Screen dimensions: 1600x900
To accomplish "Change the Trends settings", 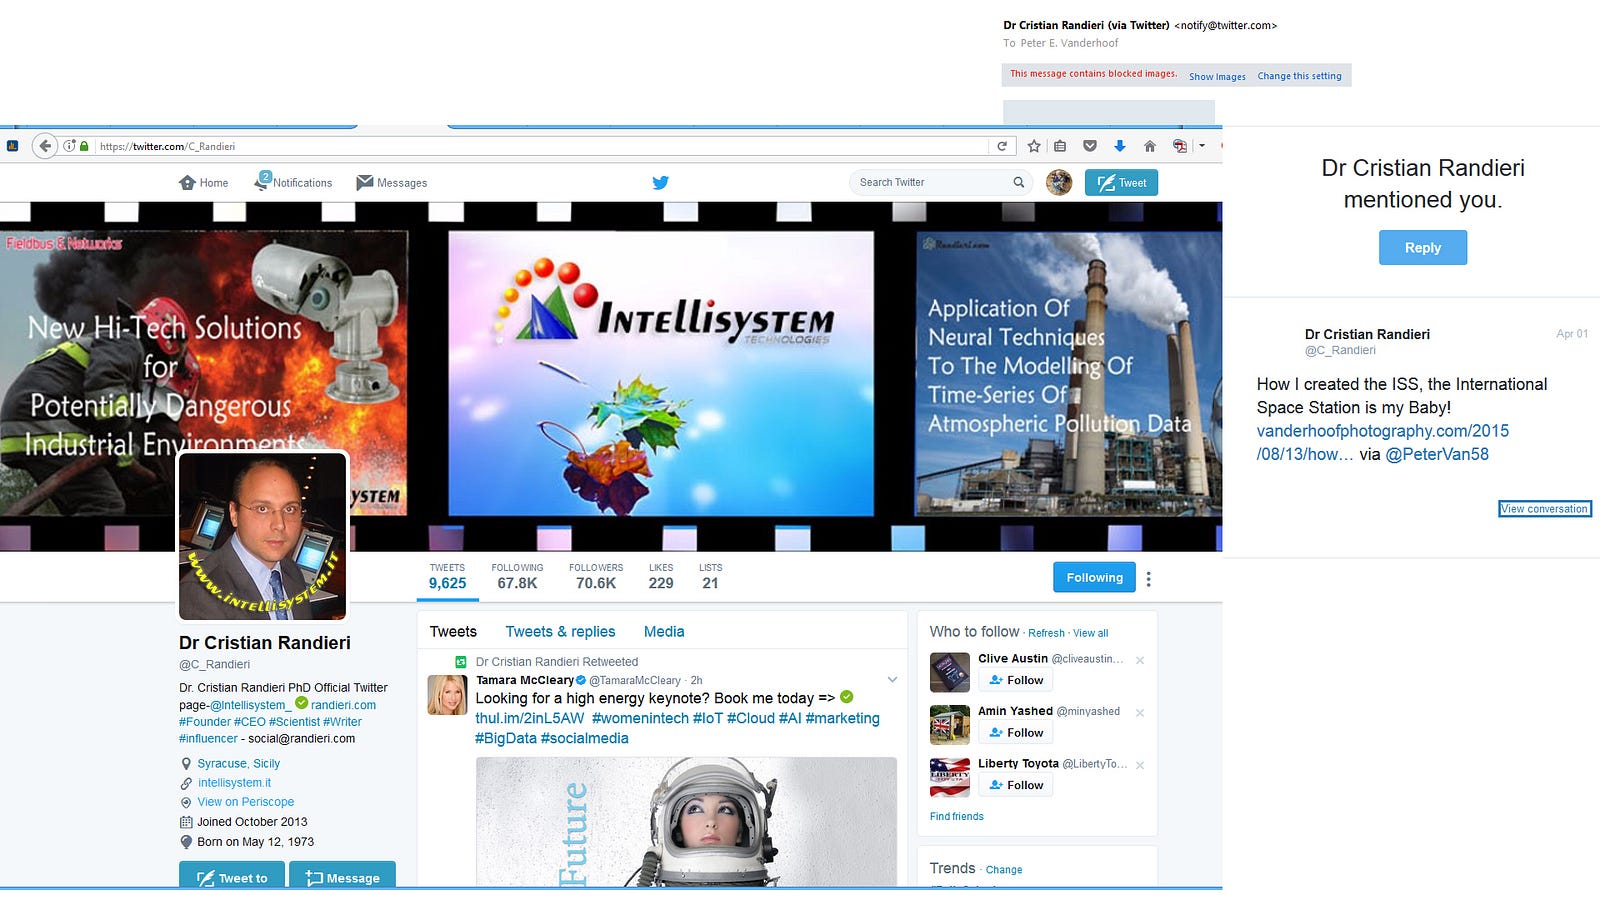I will 1004,870.
